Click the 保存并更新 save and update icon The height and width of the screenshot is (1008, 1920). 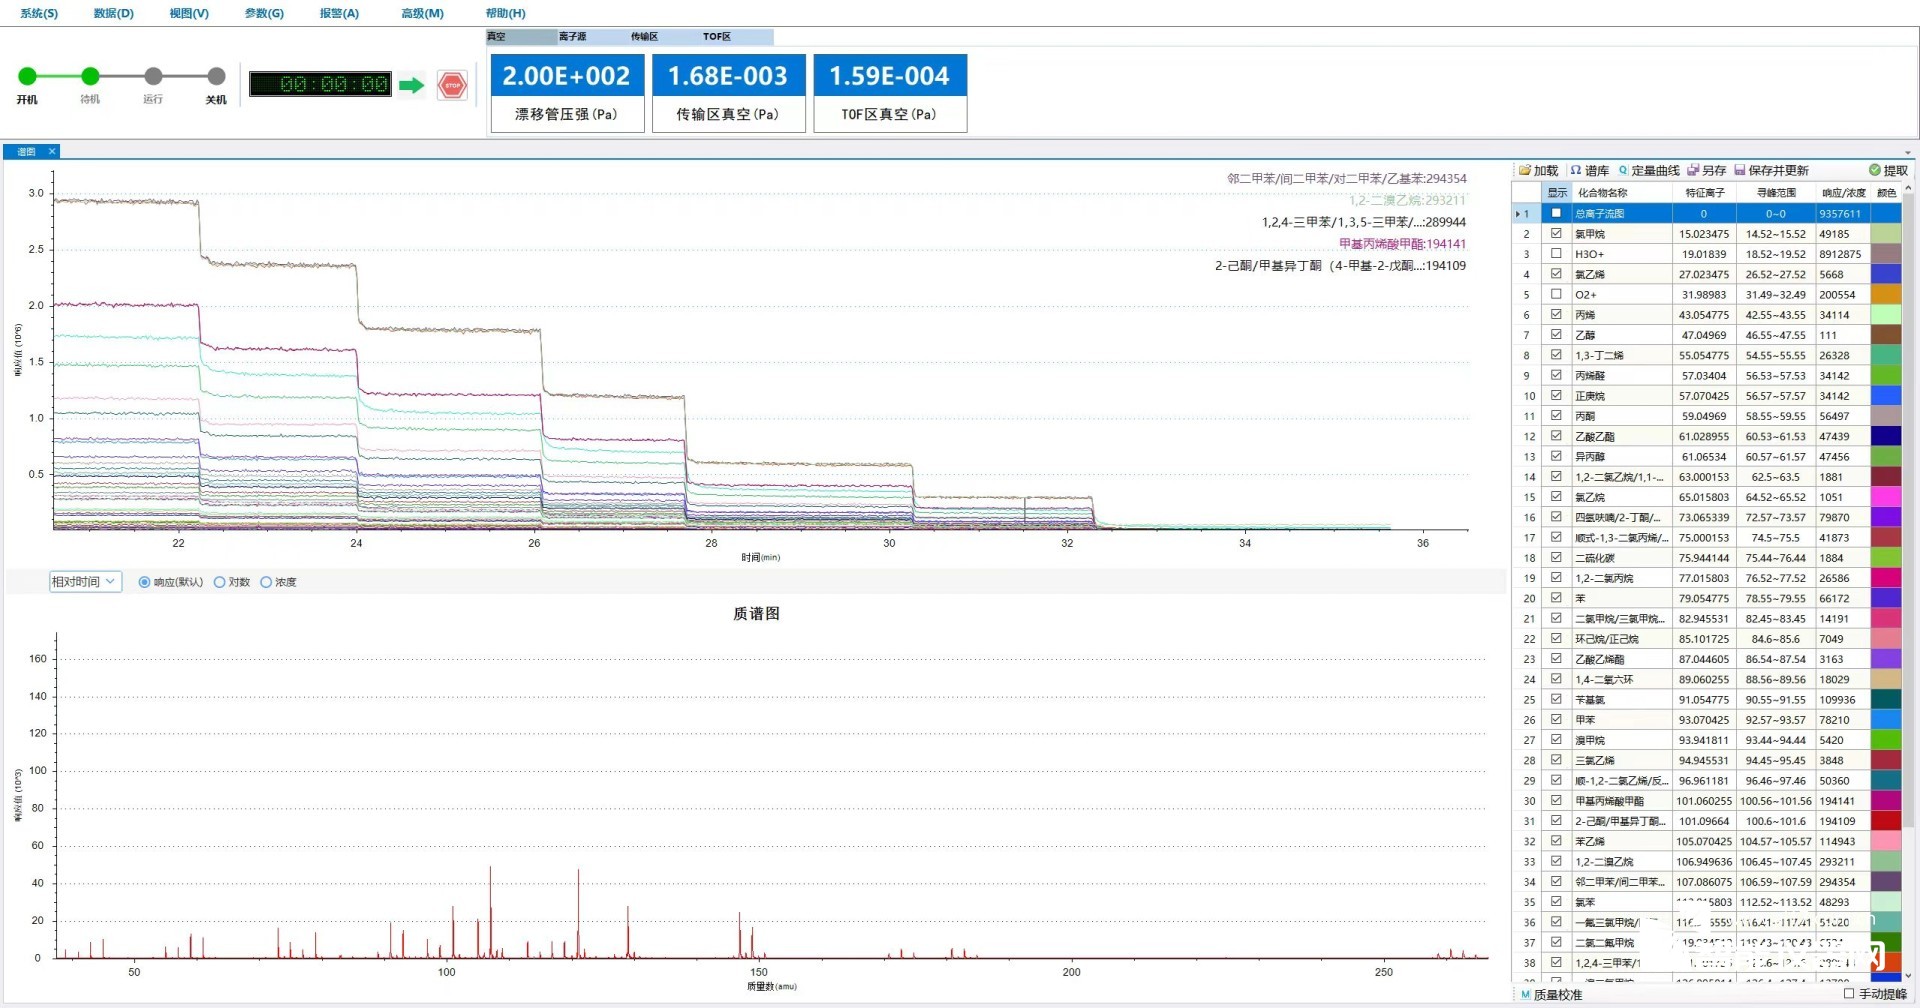tap(1739, 170)
